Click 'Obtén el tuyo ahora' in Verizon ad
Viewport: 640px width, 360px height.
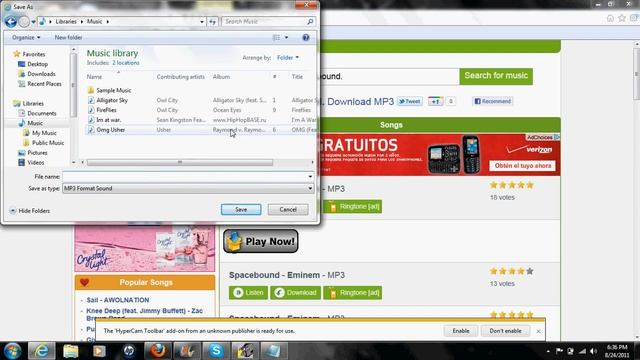click(522, 166)
